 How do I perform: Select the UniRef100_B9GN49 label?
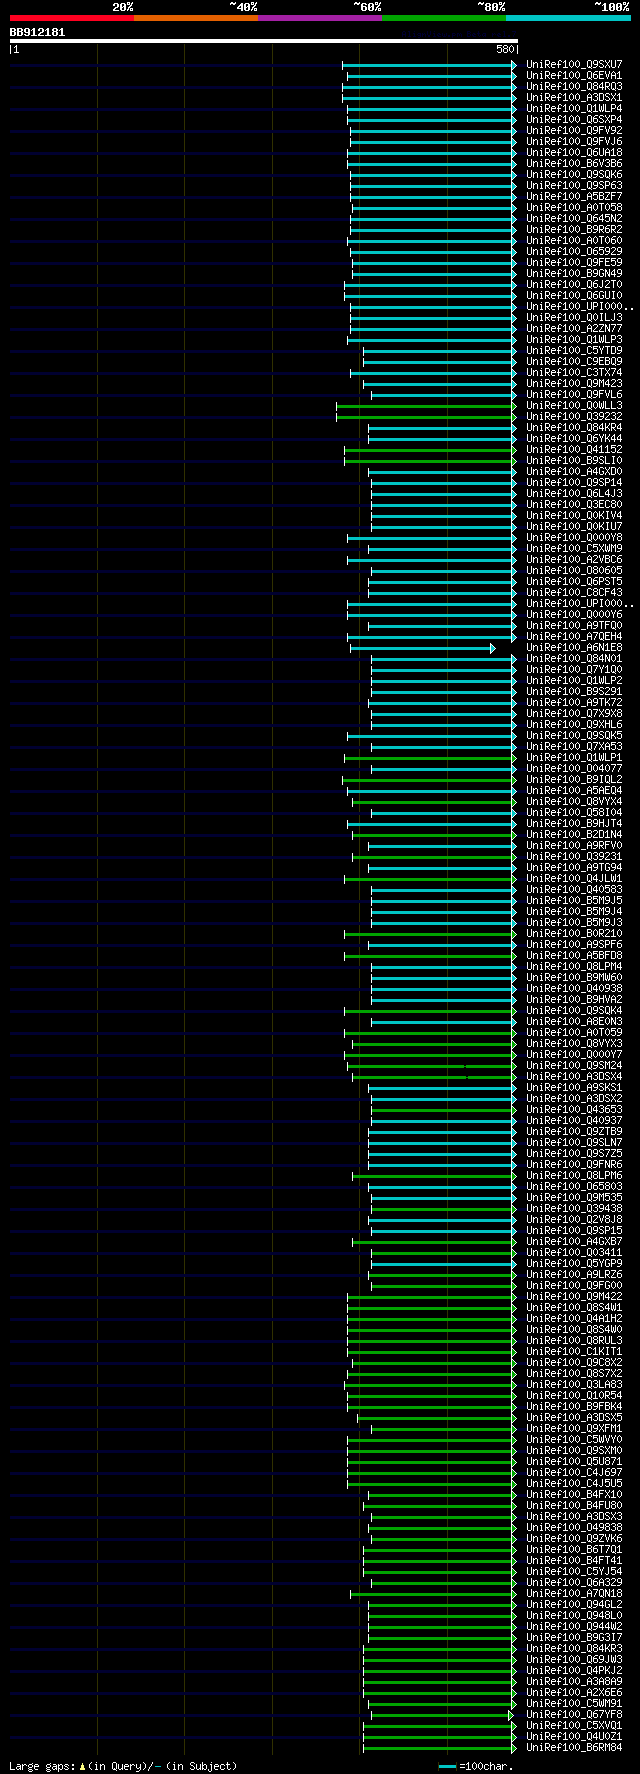(574, 273)
